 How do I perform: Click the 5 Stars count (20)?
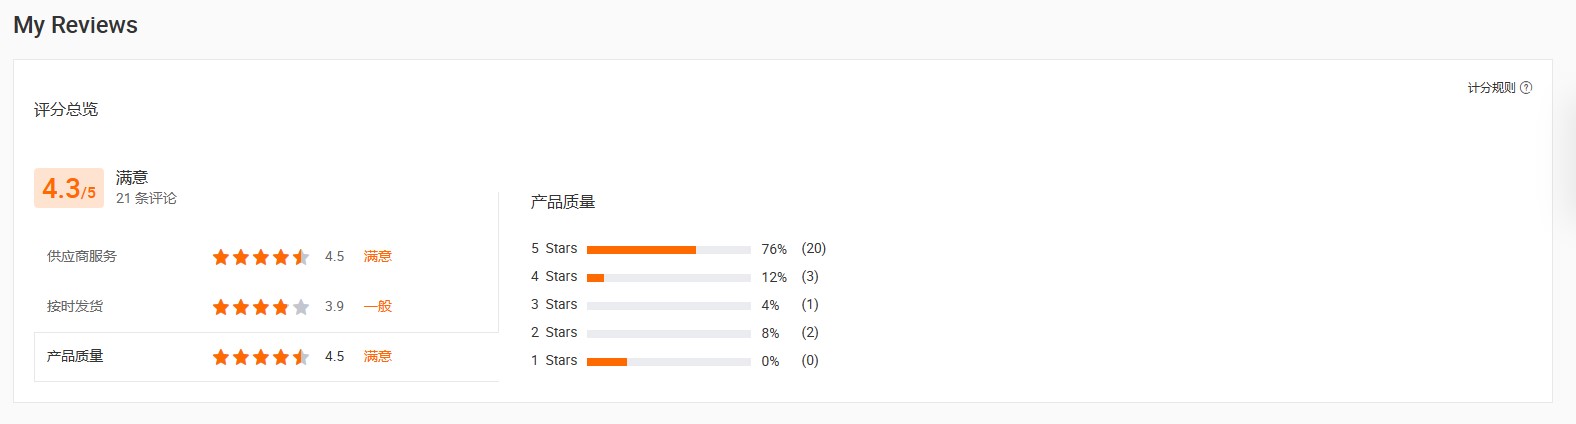tap(813, 248)
